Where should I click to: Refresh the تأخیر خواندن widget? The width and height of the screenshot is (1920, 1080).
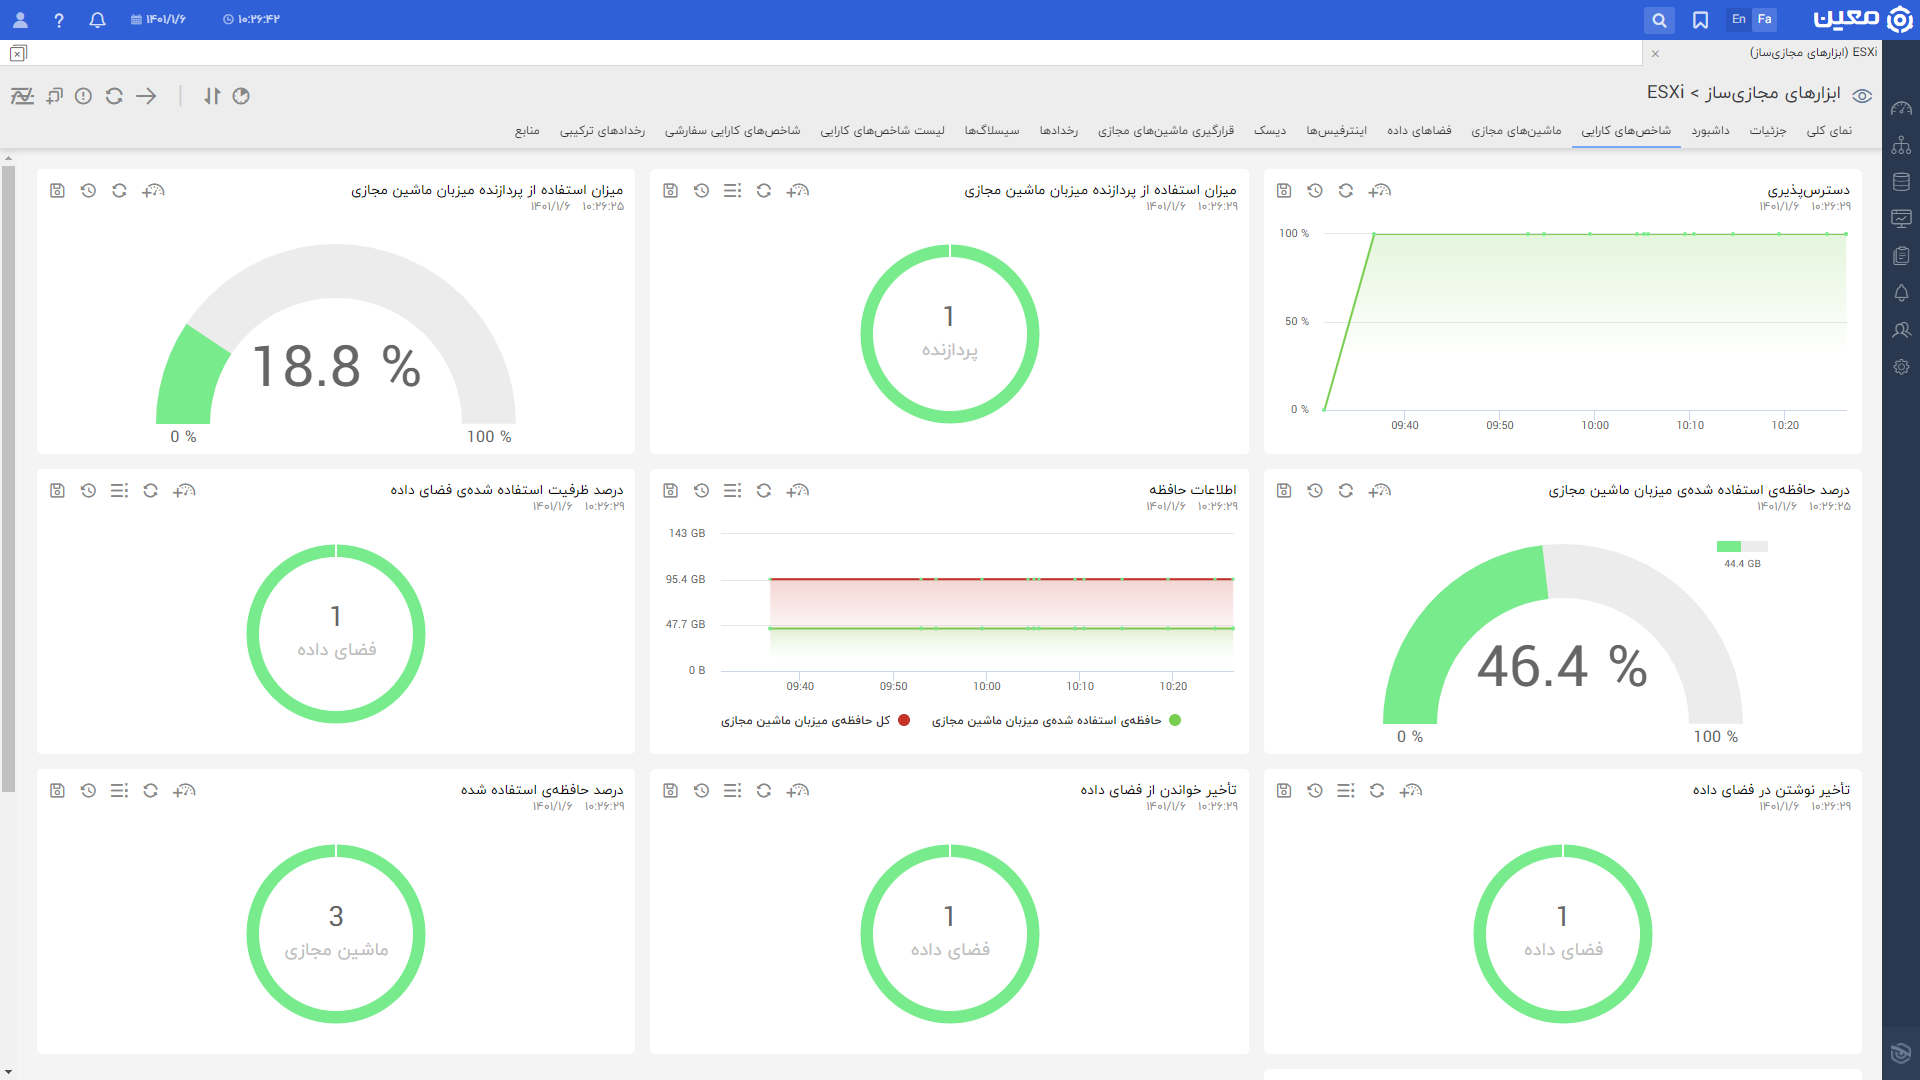pos(764,790)
